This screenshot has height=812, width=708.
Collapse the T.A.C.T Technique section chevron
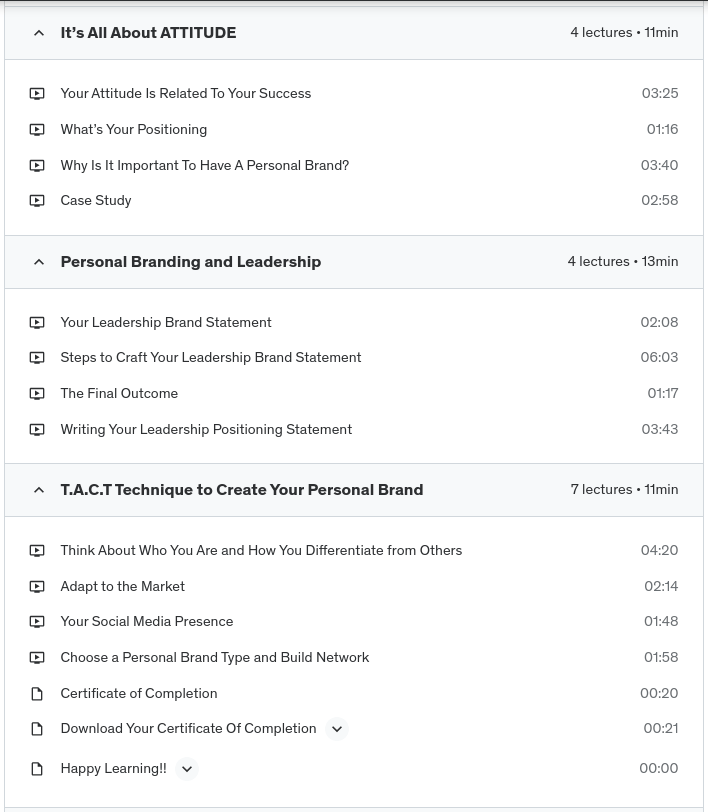(x=39, y=490)
